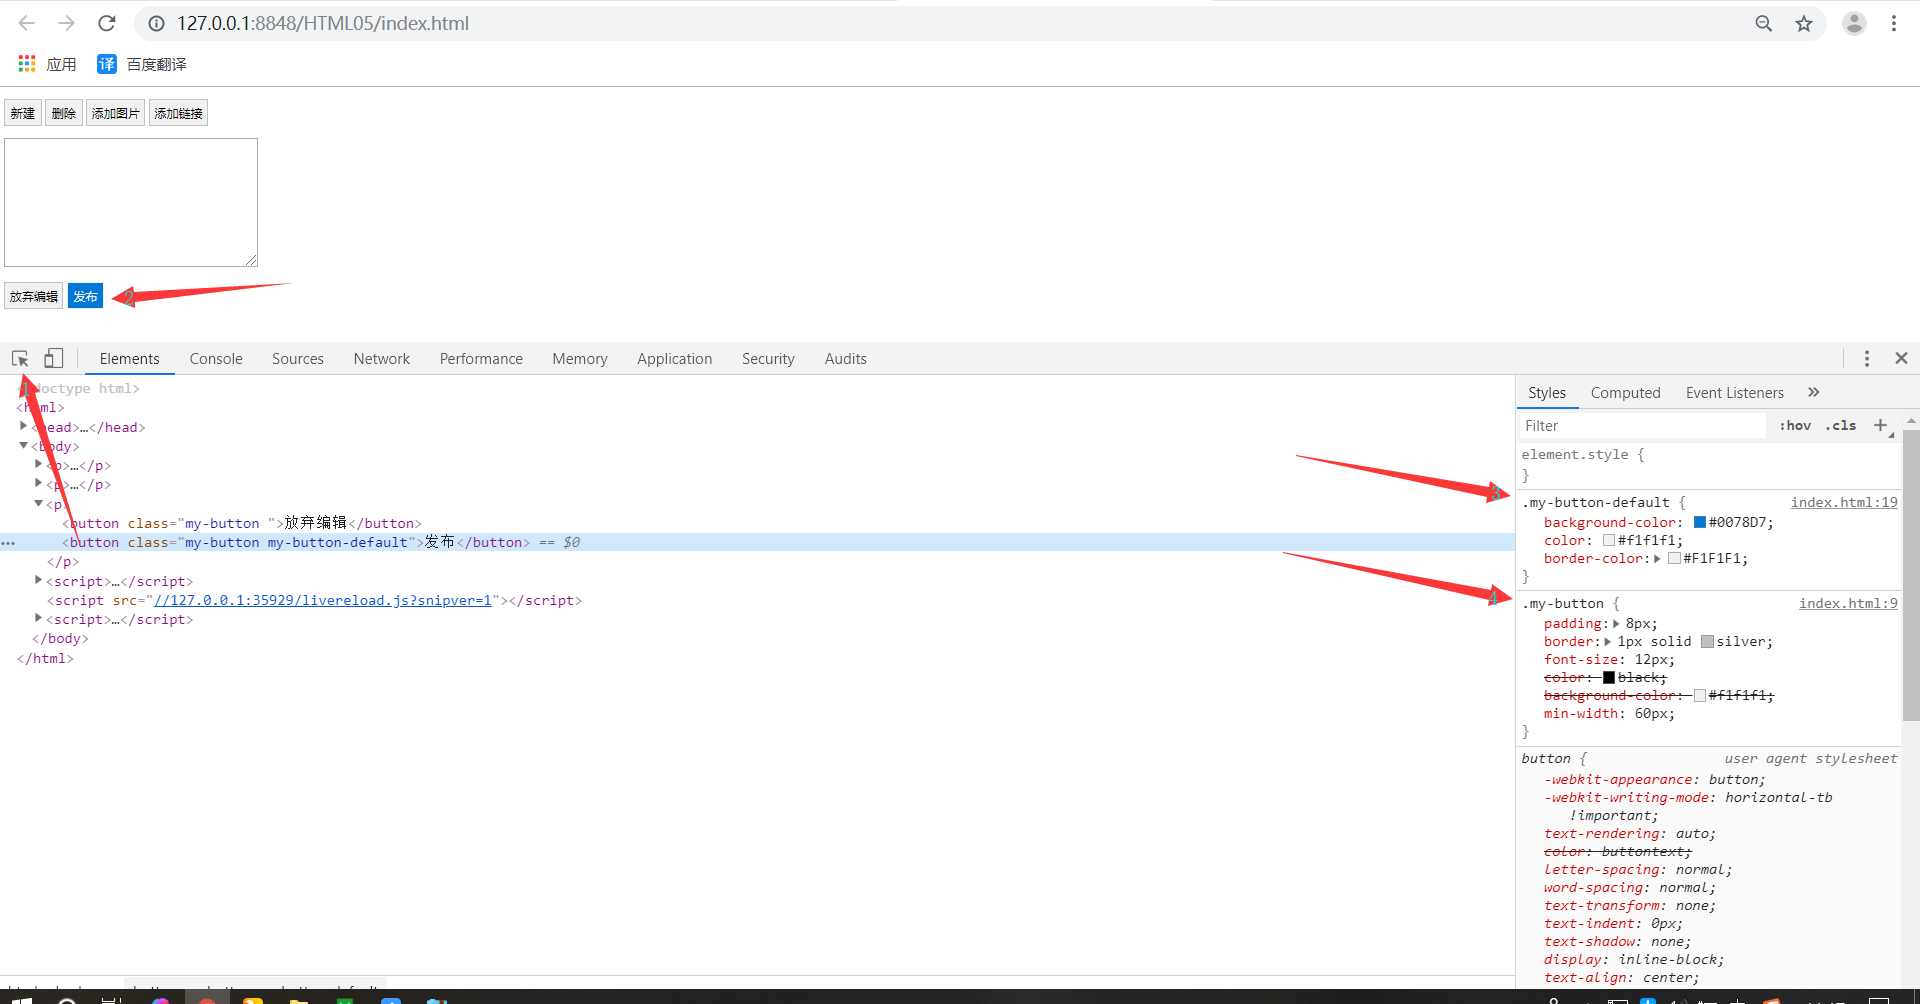The width and height of the screenshot is (1920, 1004).
Task: Collapse the third p element node
Action: click(x=39, y=503)
